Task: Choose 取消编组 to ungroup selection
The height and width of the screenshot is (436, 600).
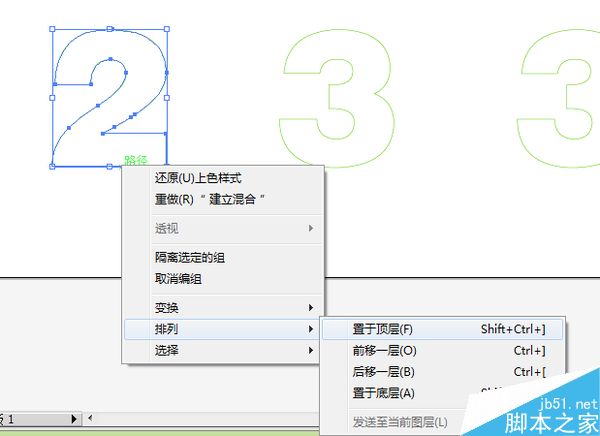Action: click(x=223, y=279)
